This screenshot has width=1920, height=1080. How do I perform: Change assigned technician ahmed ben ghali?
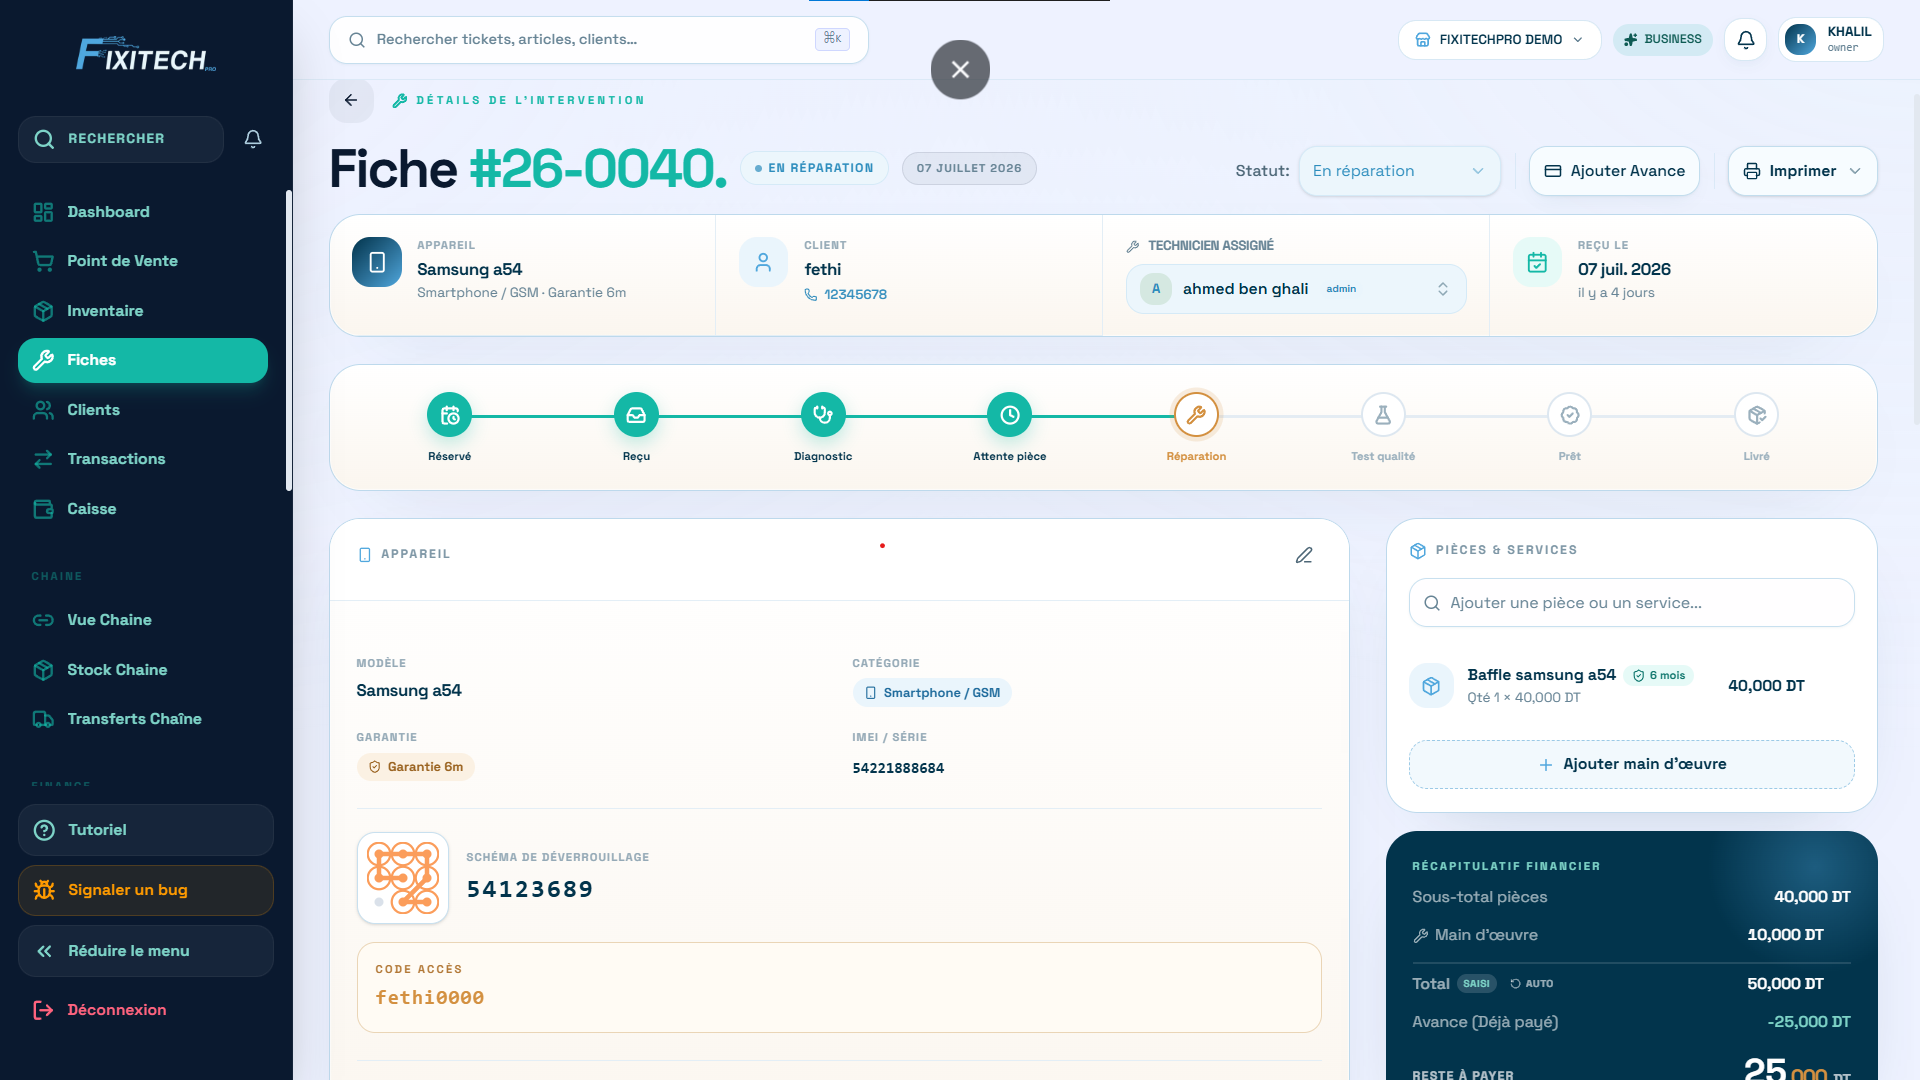(x=1296, y=289)
